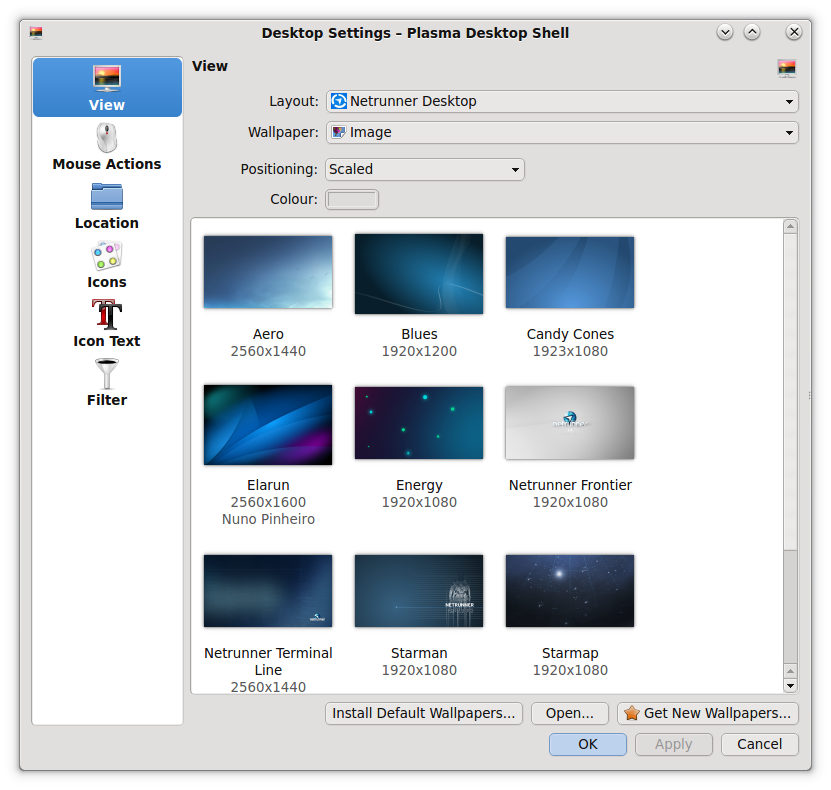Click the title bar shade arrow button
The height and width of the screenshot is (790, 831).
click(x=725, y=33)
